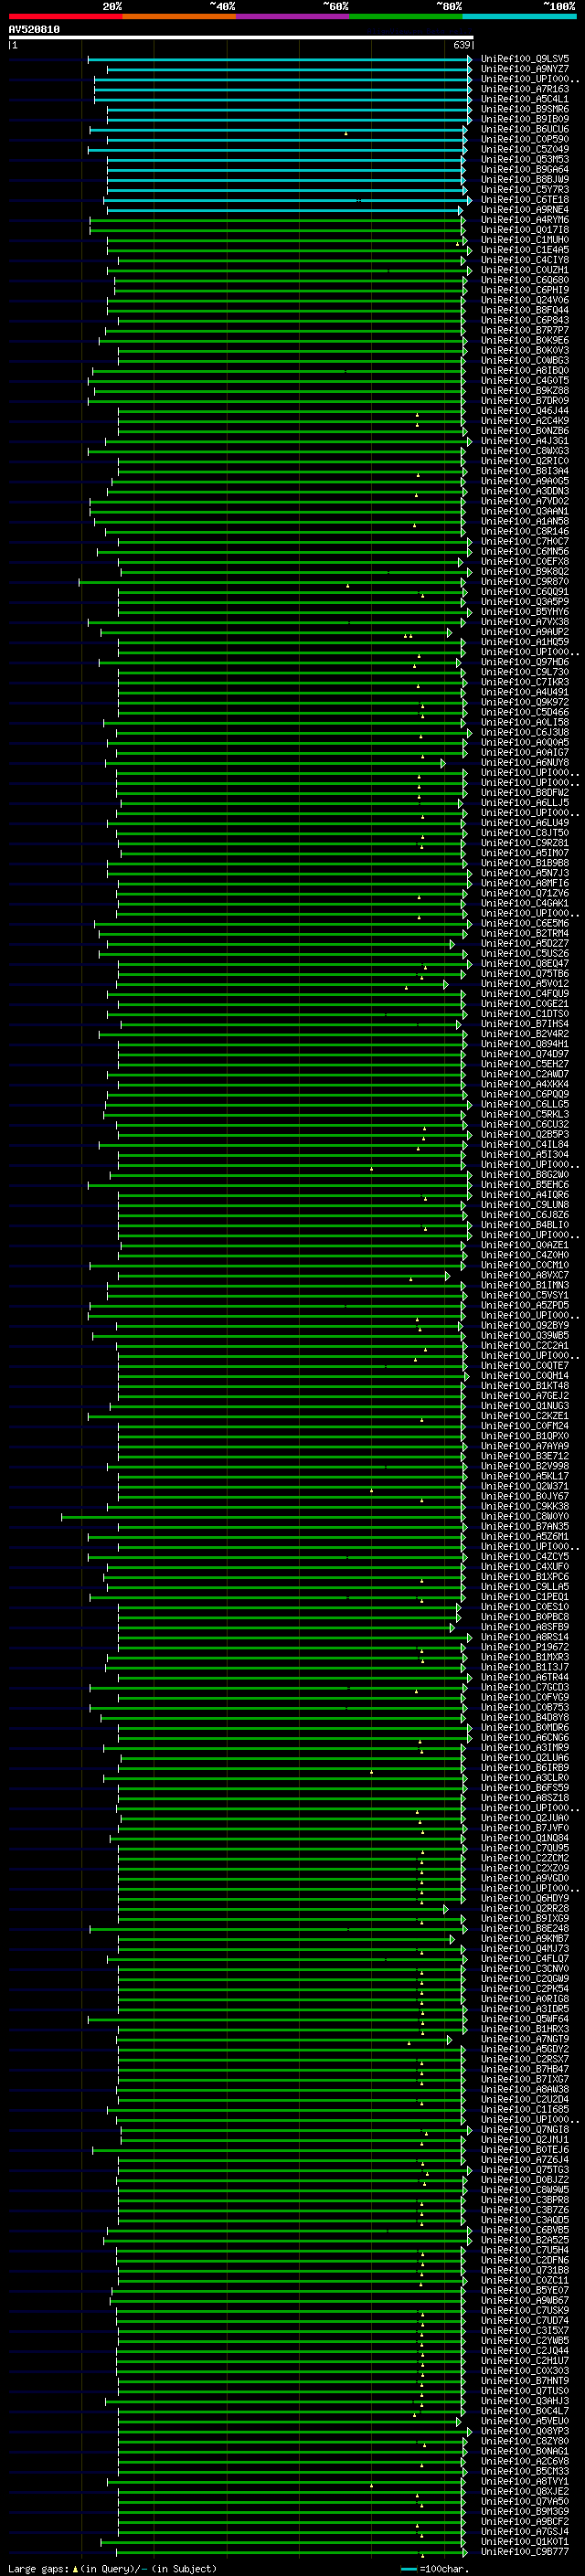Image resolution: width=585 pixels, height=2576 pixels.
Task: Select the UniRef100_Q73188 label
Action: 525,2270
